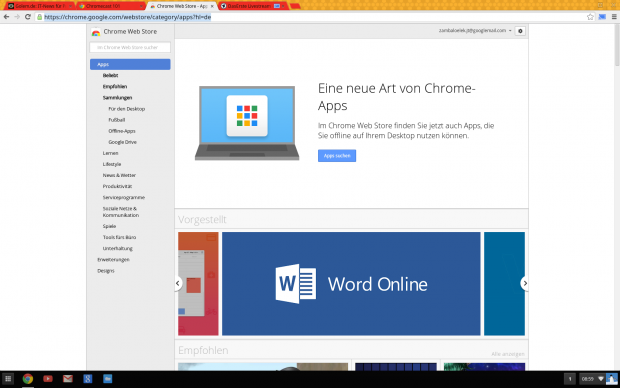Open the app launcher grid in shelf

coord(8,379)
